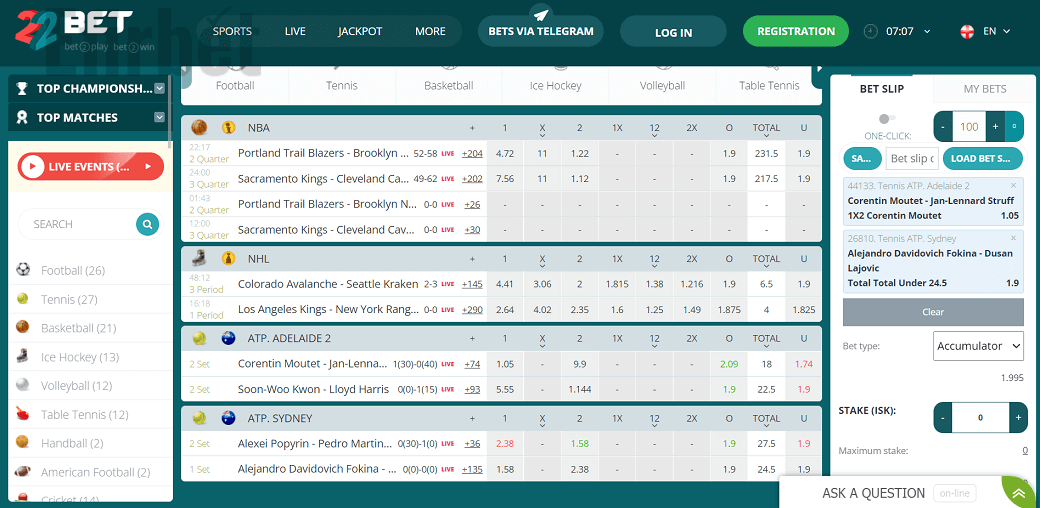This screenshot has height=508, width=1040.
Task: Remove Davidovich Fokina bet from slip
Action: (x=1013, y=238)
